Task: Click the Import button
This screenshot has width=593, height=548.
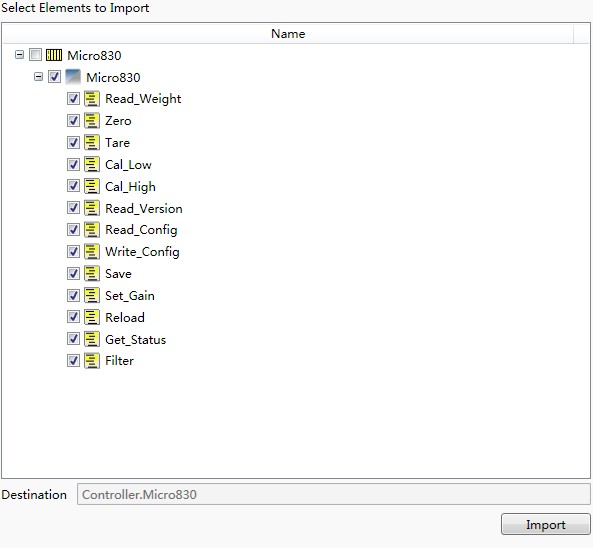Action: tap(545, 524)
